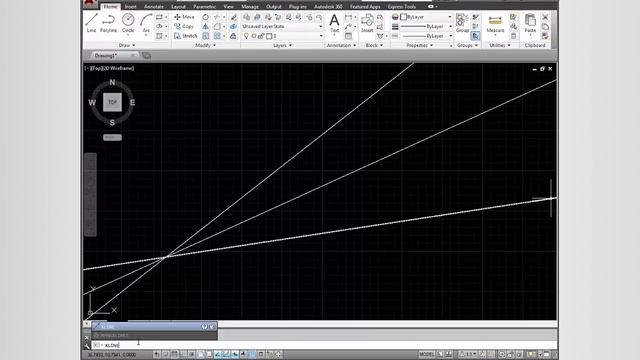Click the Offset tool icon
Viewport: 640px width, 360px height.
pyautogui.click(x=233, y=36)
